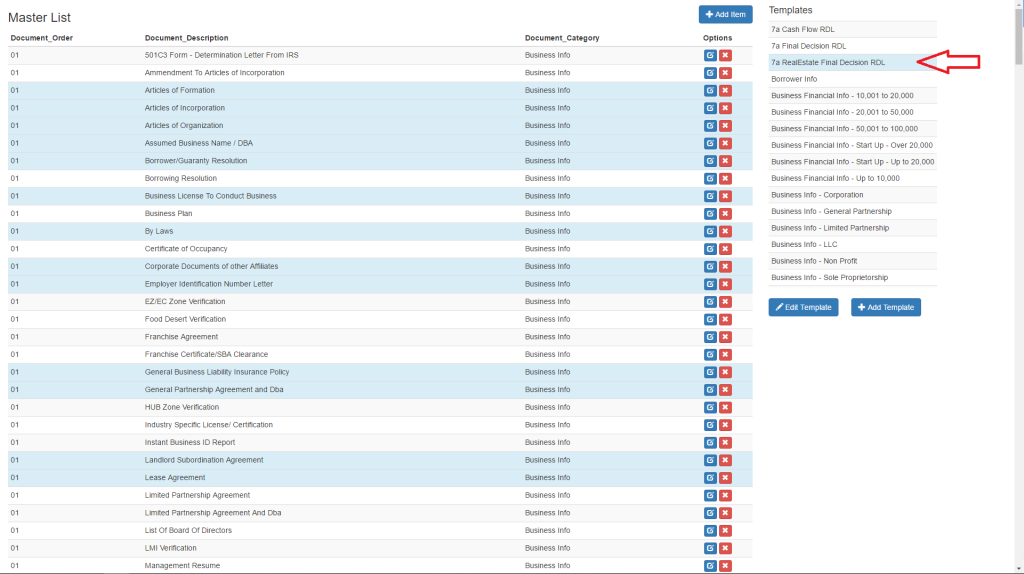
Task: Delete Corporate Documents of other Affiliates row
Action: coord(725,267)
